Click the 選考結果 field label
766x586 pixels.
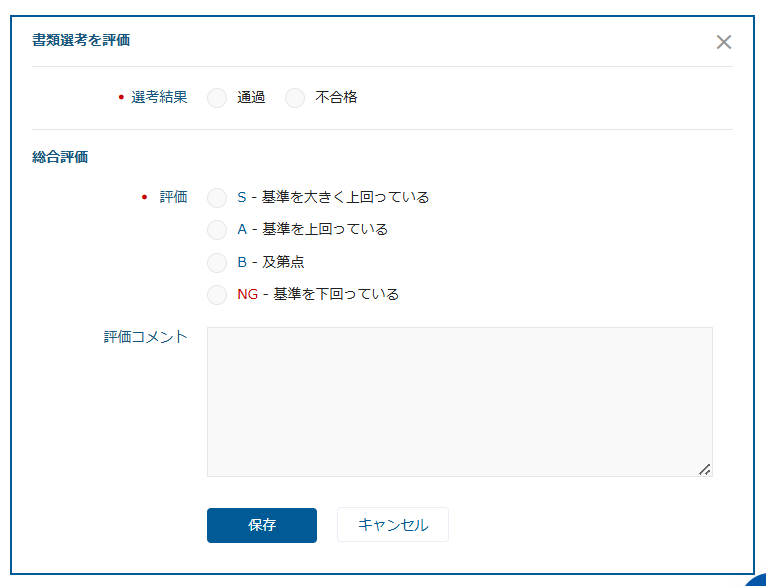point(159,98)
